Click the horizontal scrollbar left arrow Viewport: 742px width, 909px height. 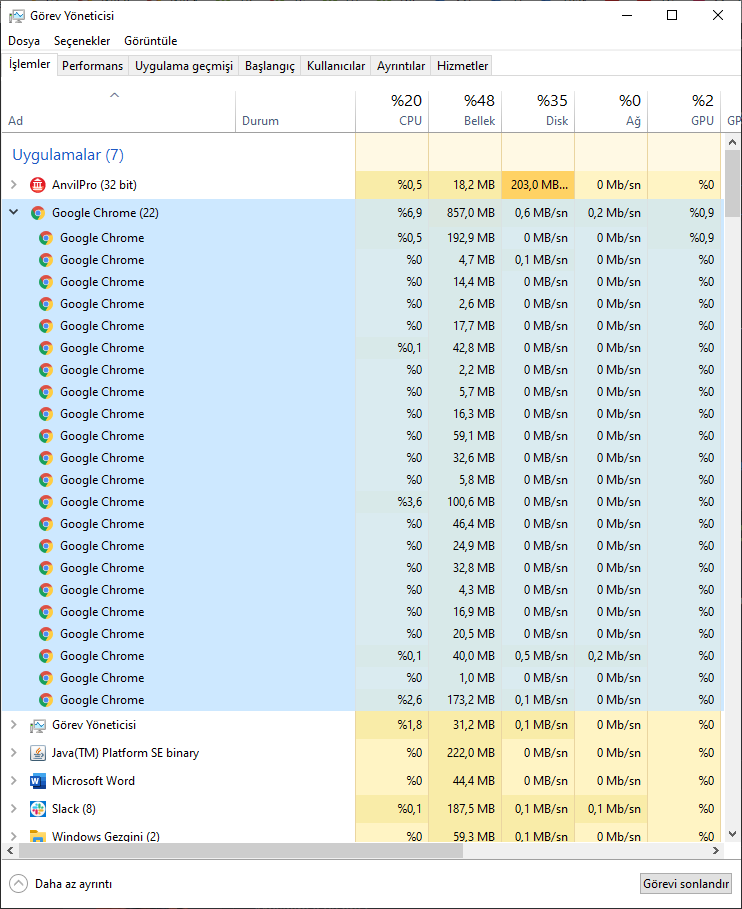[9, 850]
